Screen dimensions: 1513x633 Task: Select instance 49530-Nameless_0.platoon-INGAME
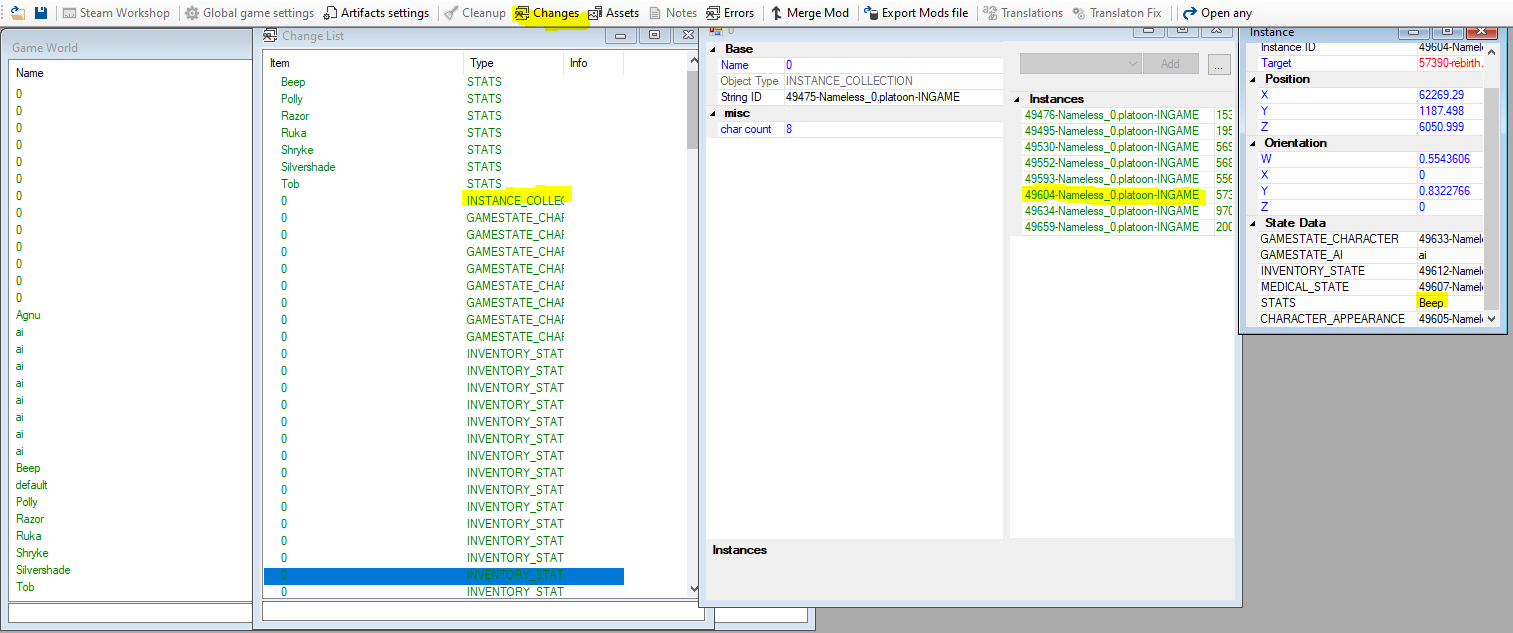(1111, 147)
